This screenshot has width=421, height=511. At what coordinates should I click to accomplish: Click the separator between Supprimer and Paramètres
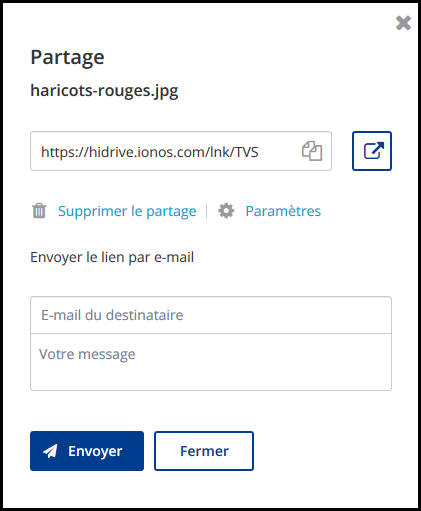pyautogui.click(x=207, y=211)
